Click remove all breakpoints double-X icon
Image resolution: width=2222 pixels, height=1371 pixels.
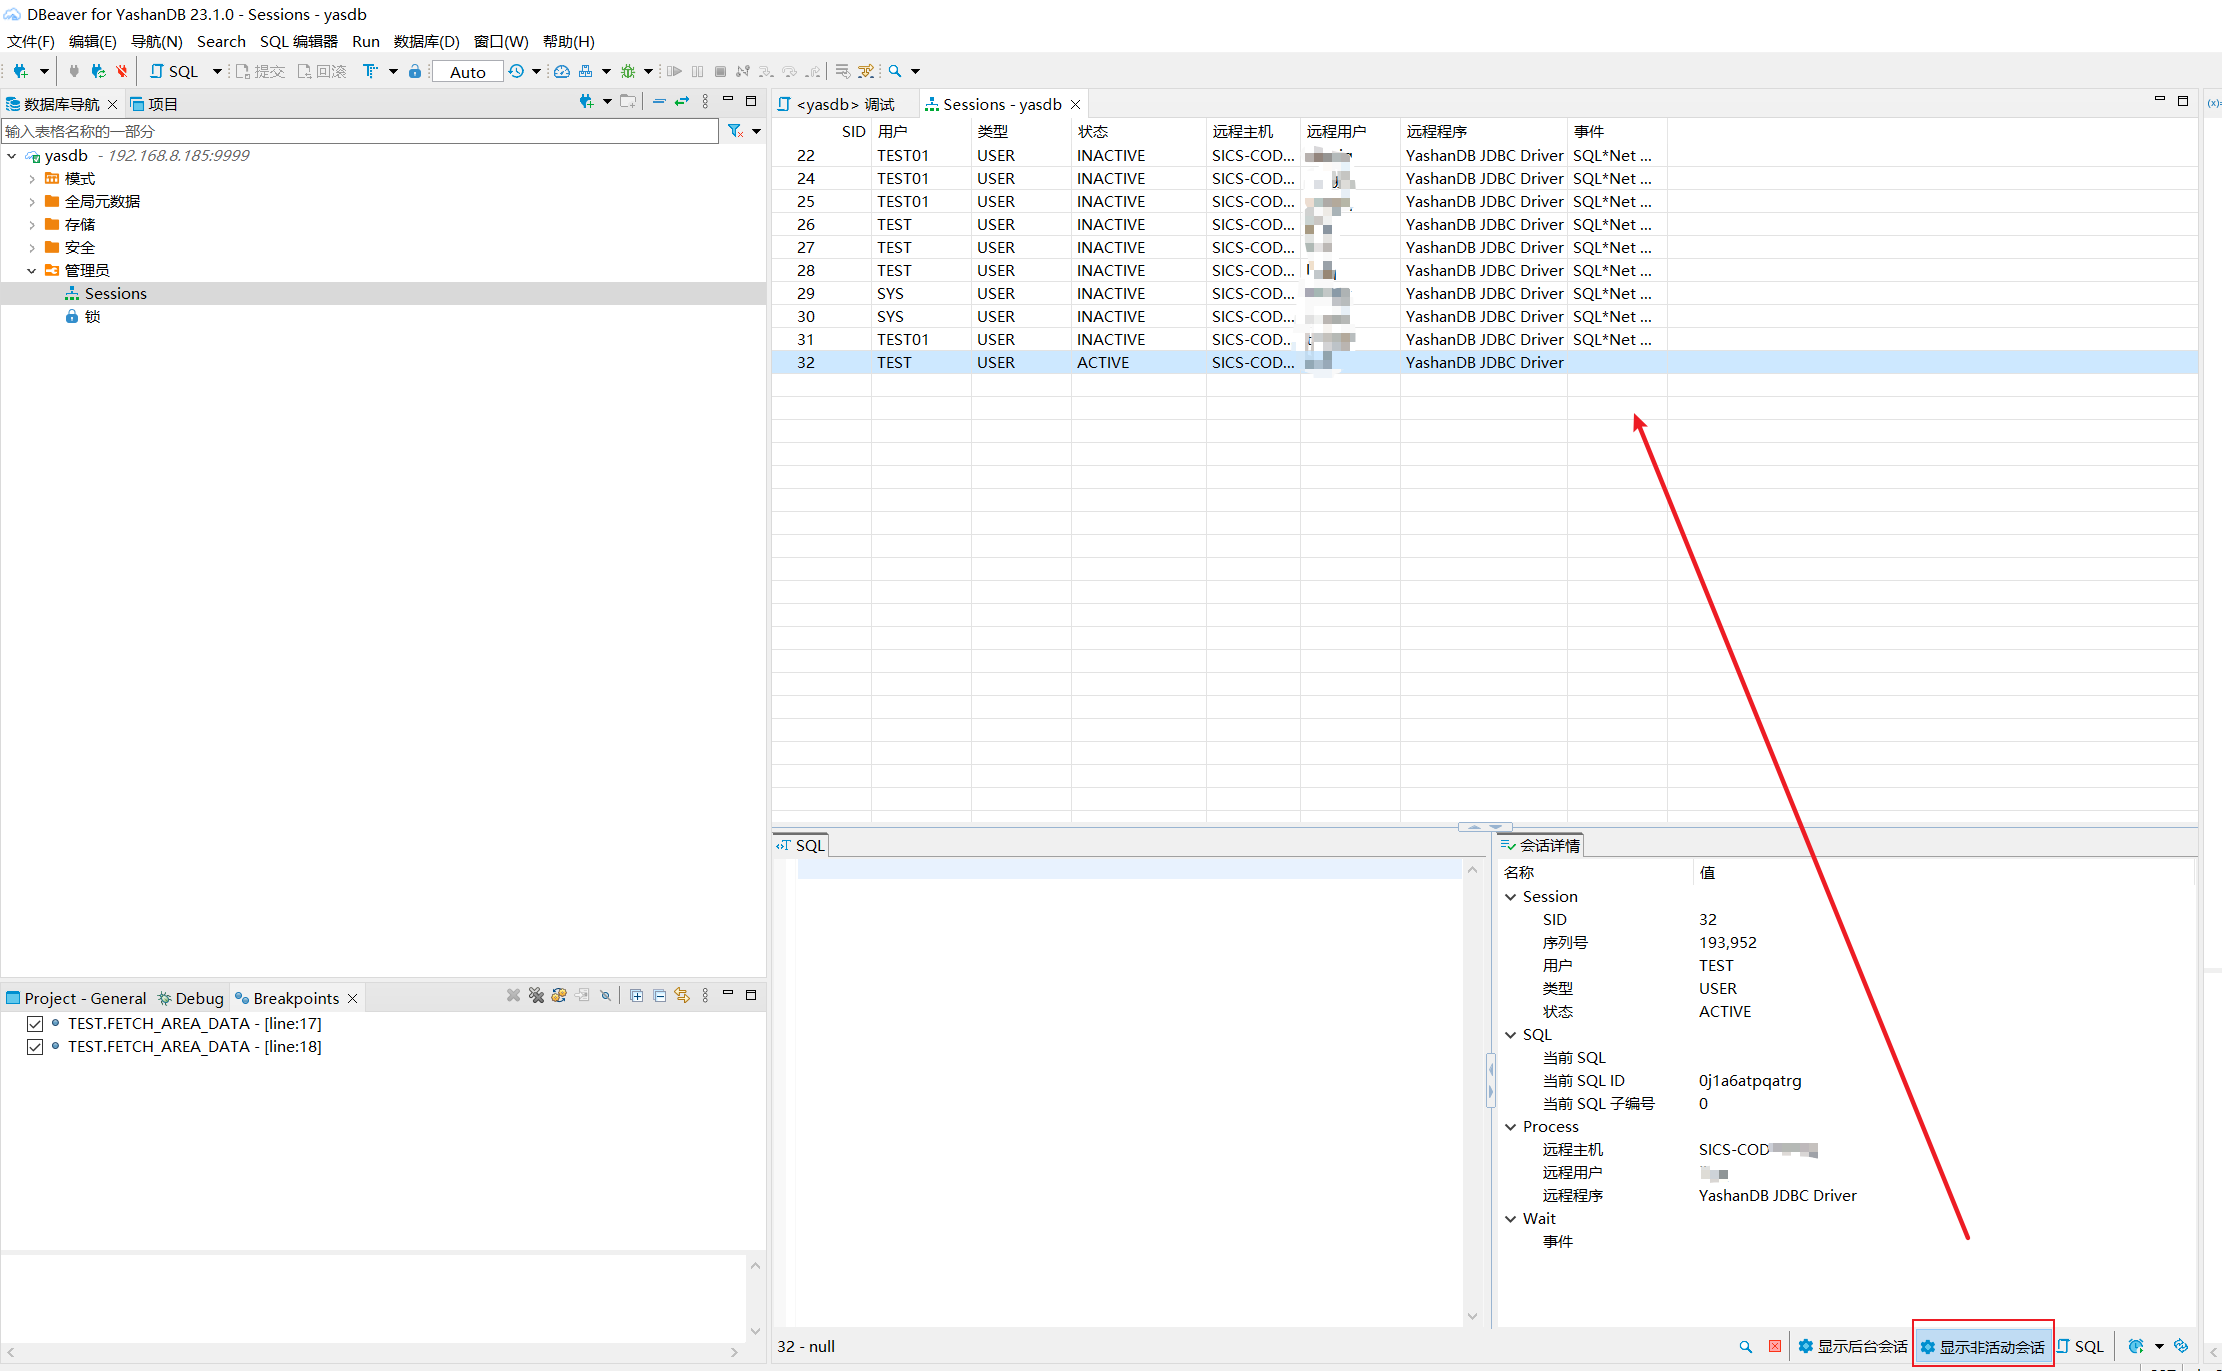pos(536,996)
